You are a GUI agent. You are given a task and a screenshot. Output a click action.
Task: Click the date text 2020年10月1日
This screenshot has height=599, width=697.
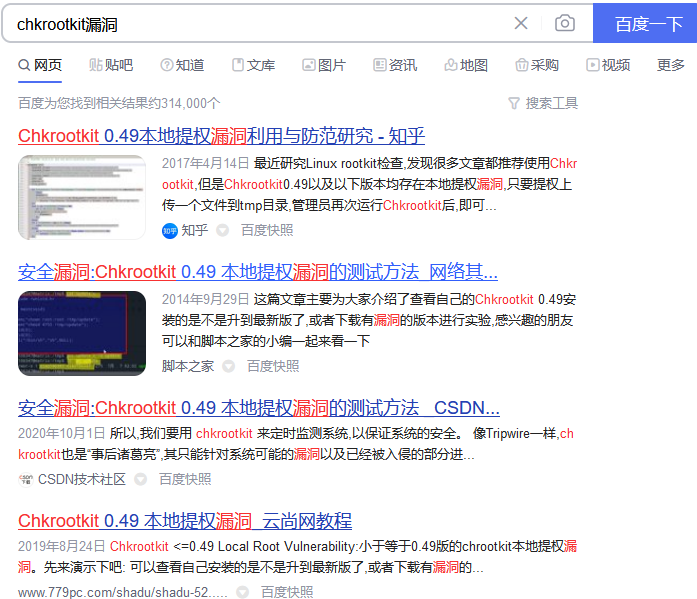point(61,433)
